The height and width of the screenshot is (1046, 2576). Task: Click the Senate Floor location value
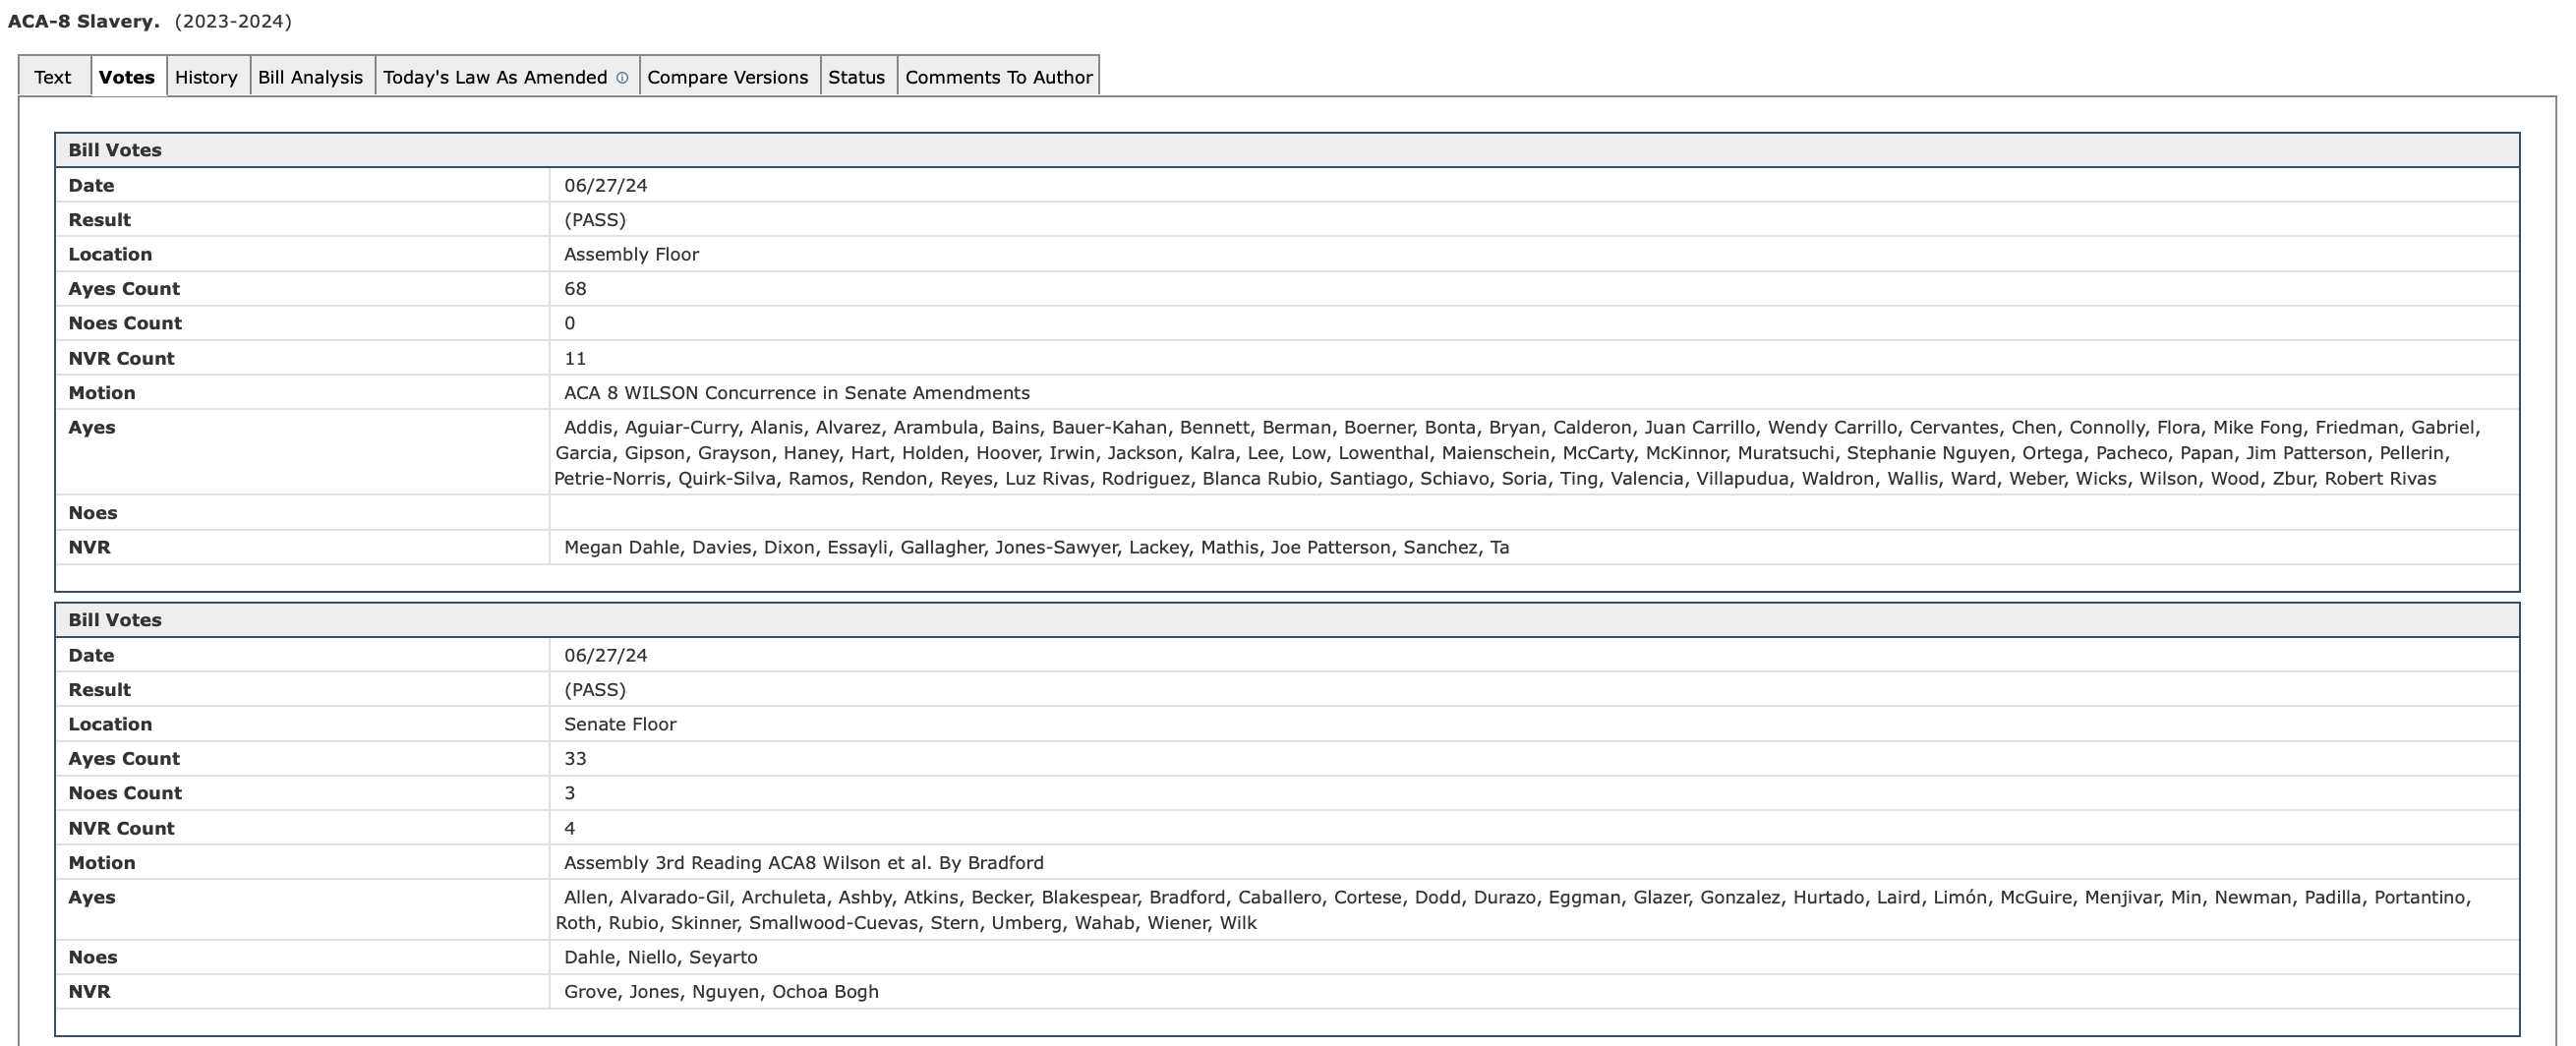[620, 724]
